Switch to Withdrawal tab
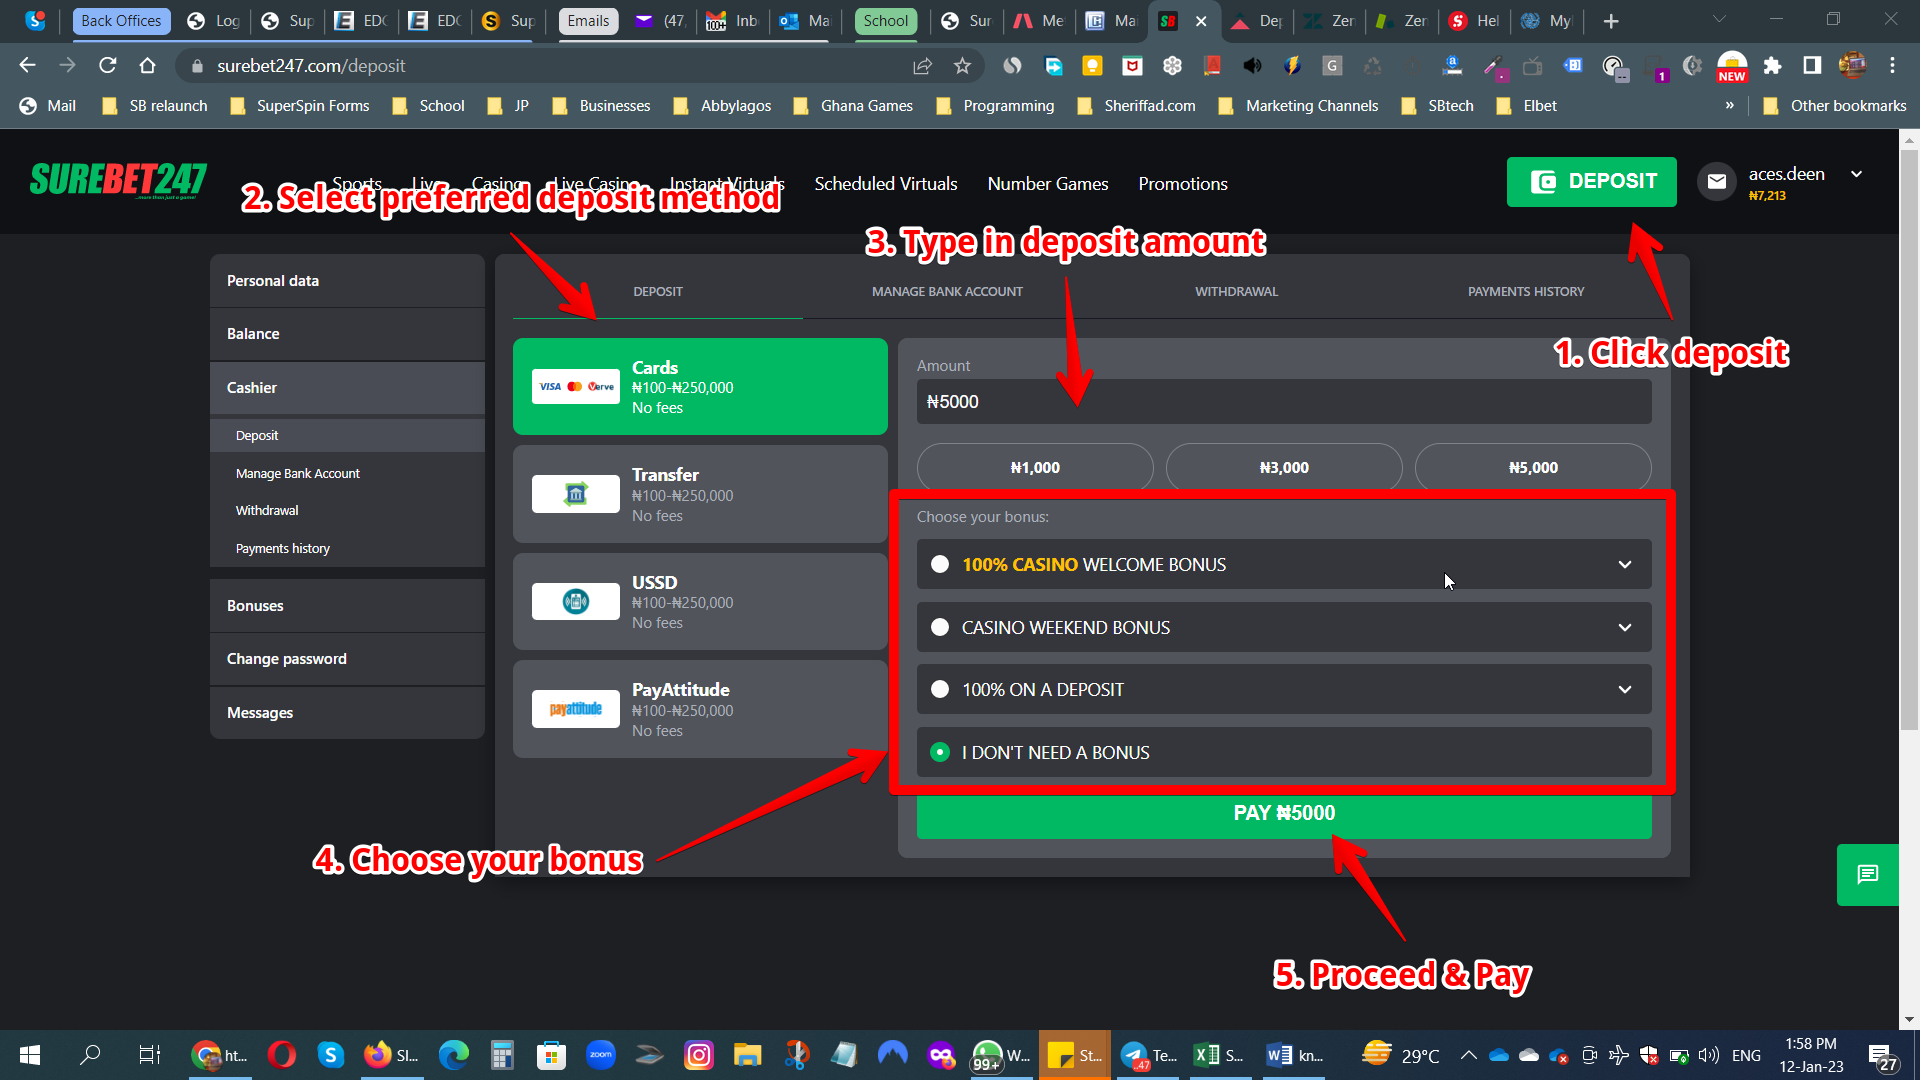 tap(1236, 291)
